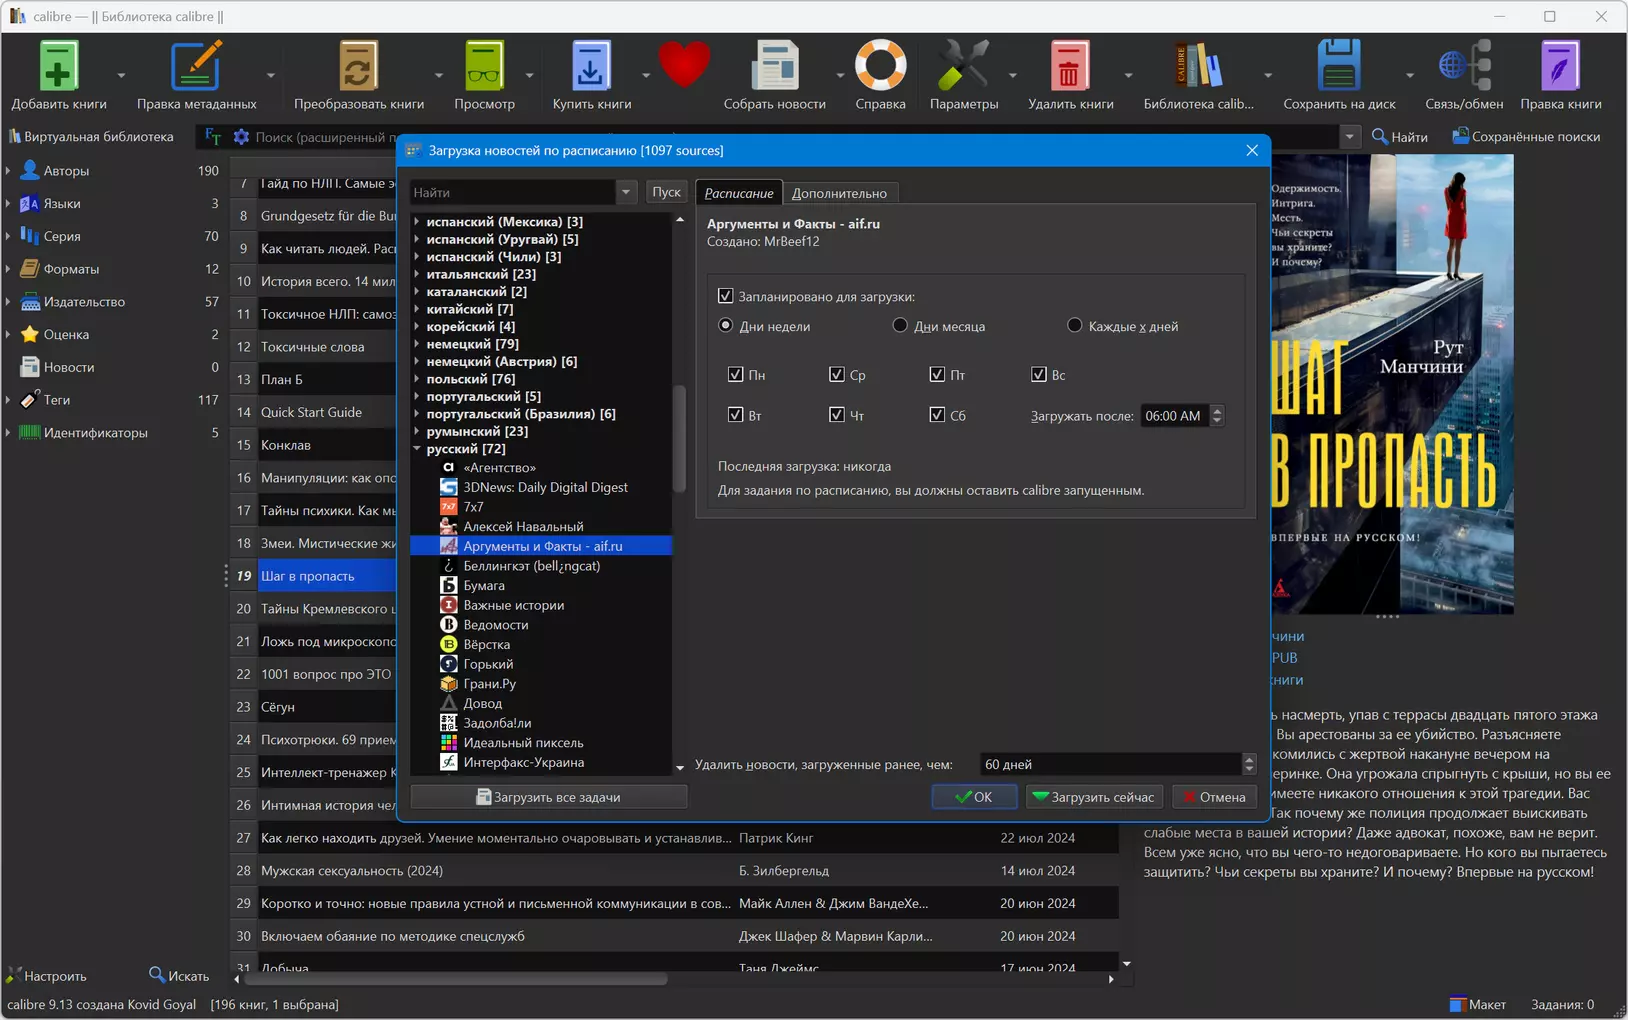Screen dimensions: 1628x1020
Task: Select the Алексей Навальный news source
Action: coord(523,527)
